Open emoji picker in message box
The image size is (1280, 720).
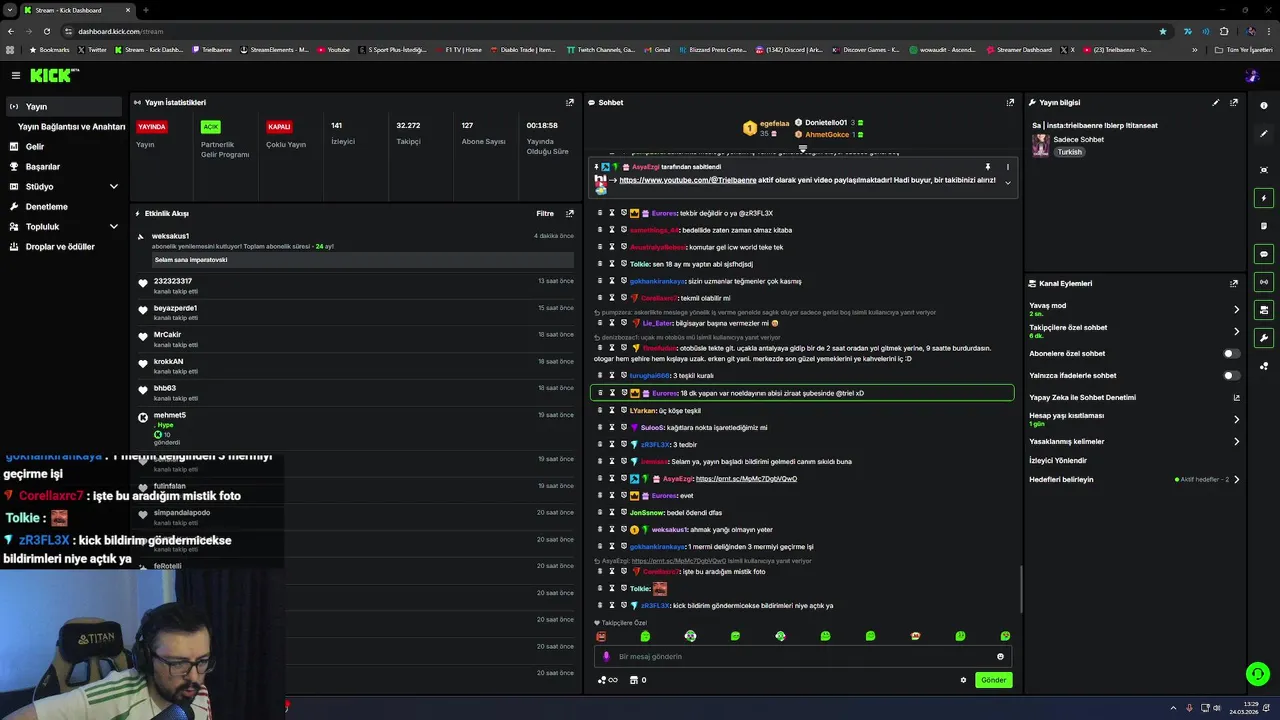(x=1000, y=657)
